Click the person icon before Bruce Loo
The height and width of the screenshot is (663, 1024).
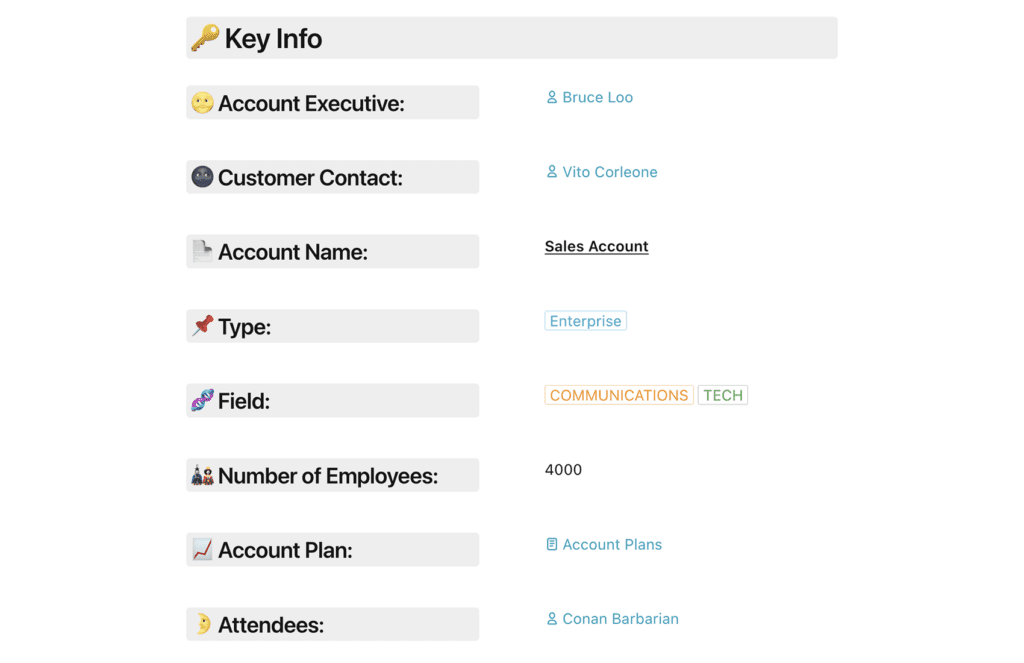coord(551,97)
